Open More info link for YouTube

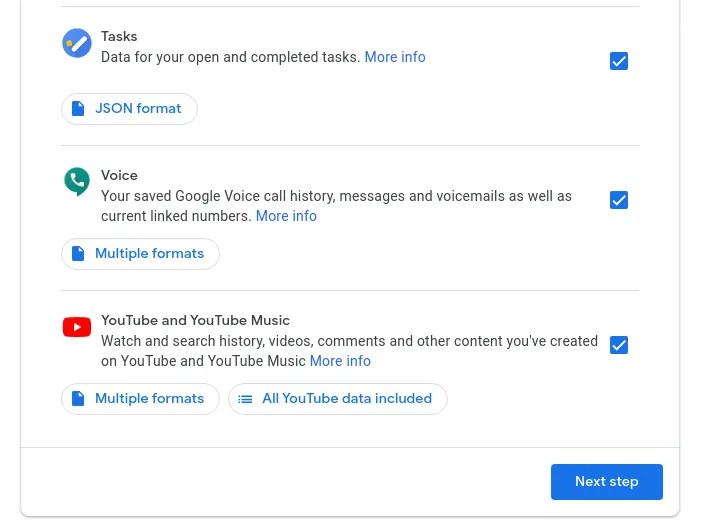pyautogui.click(x=340, y=361)
